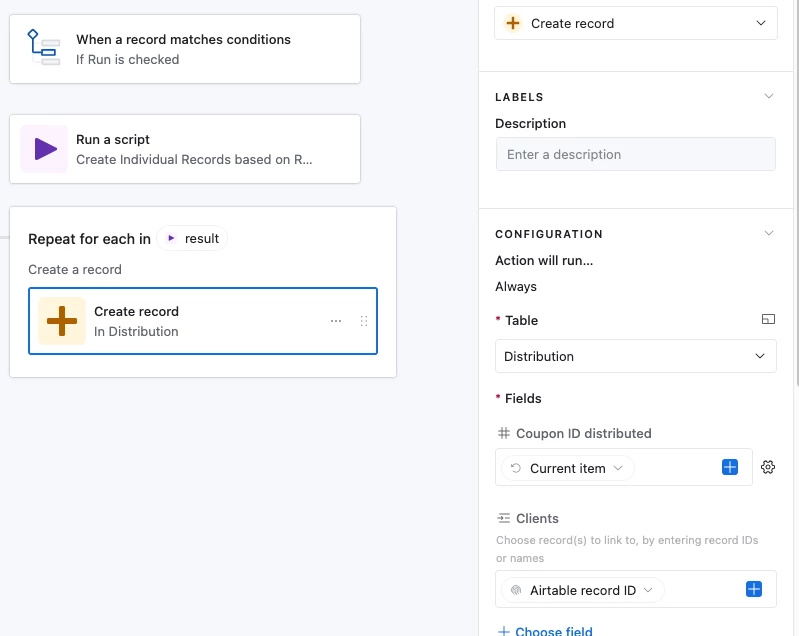
Task: Collapse the Configuration section
Action: [x=768, y=234]
